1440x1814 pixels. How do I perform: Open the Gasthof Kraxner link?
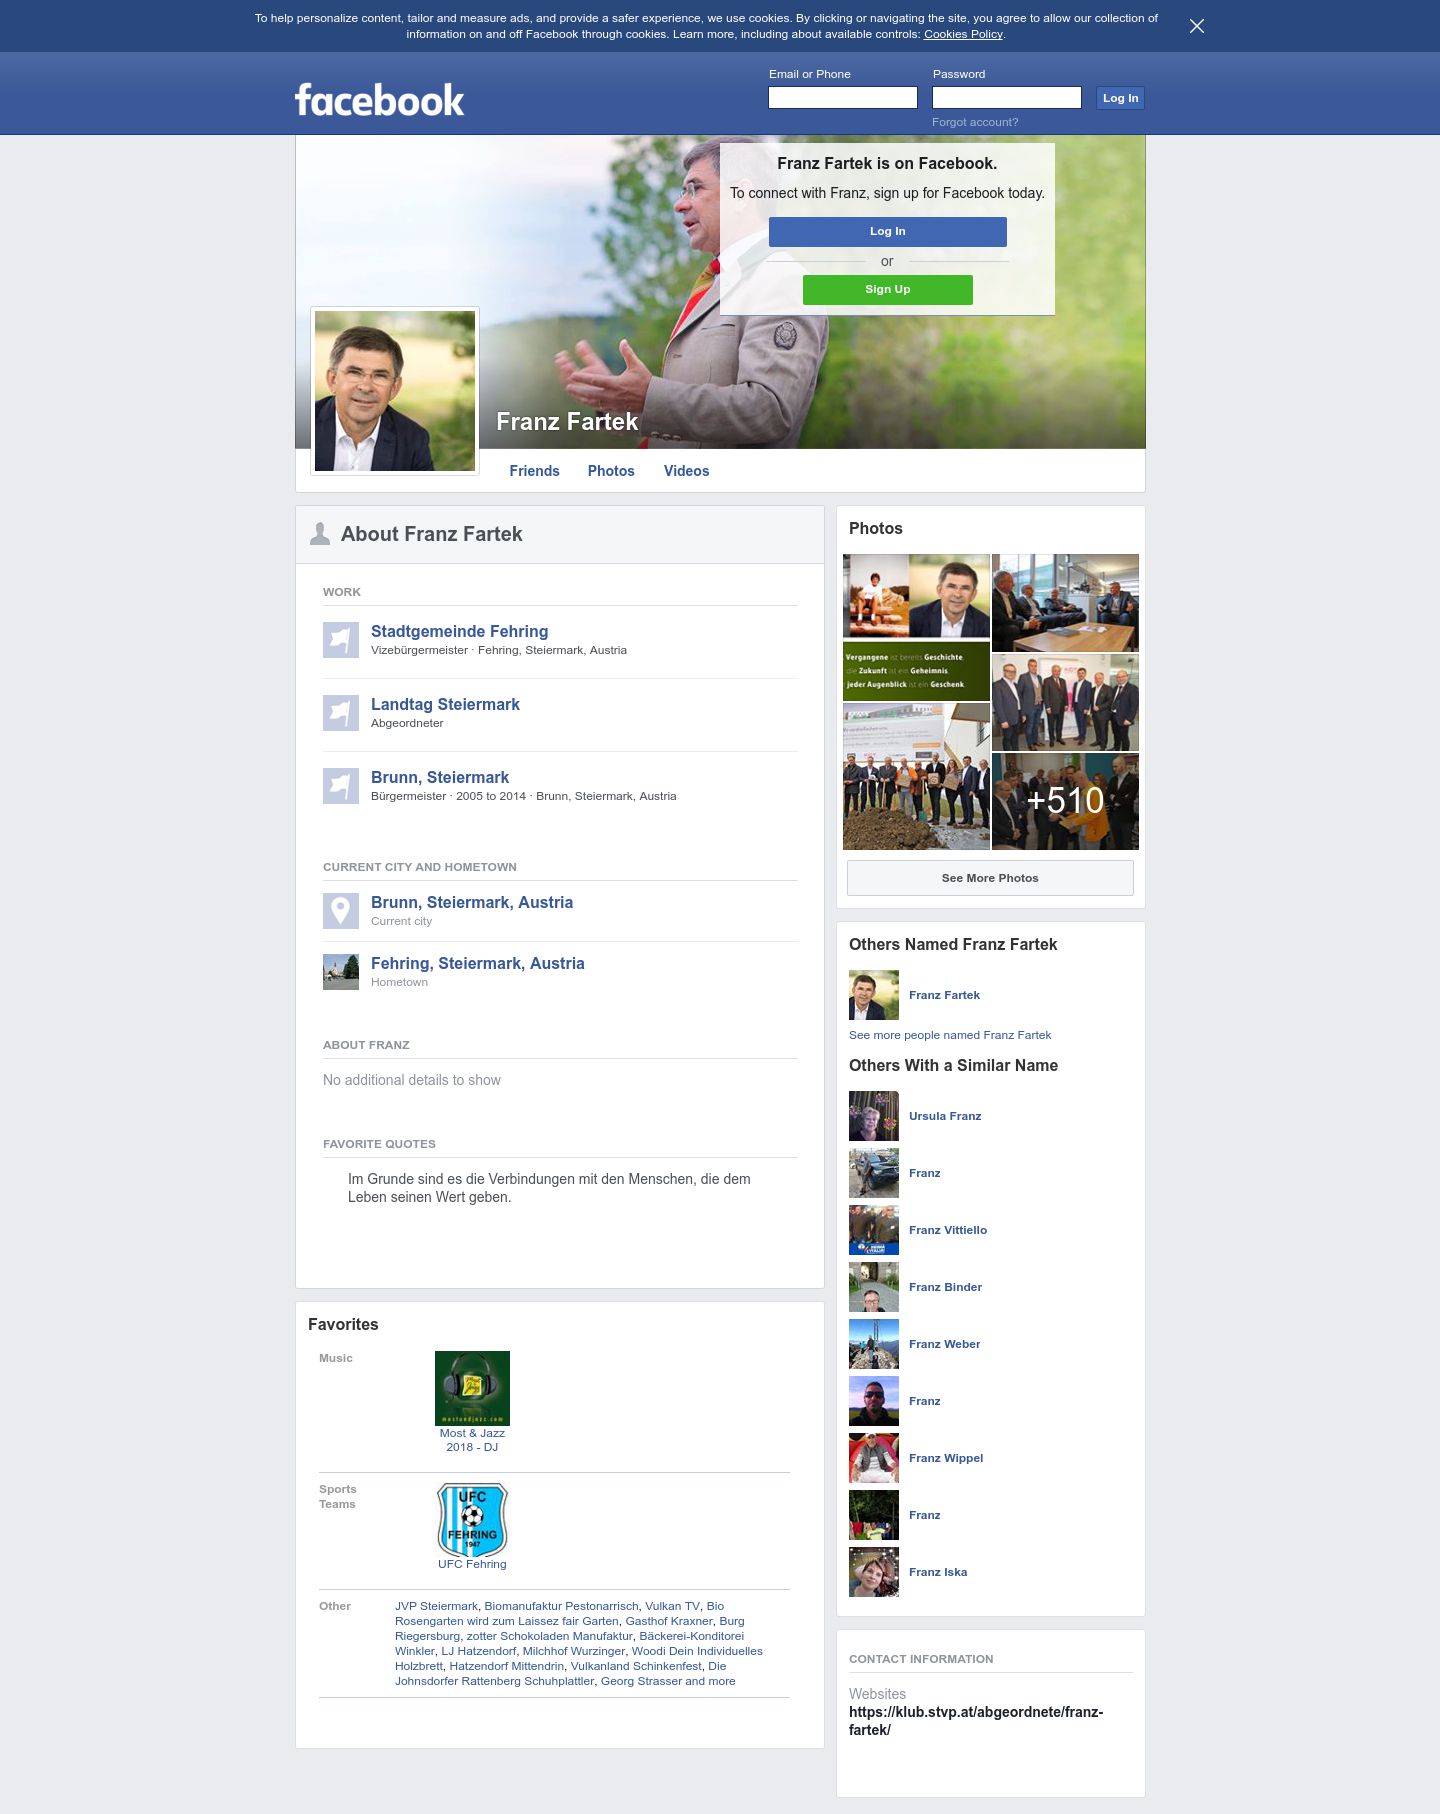click(x=669, y=1621)
